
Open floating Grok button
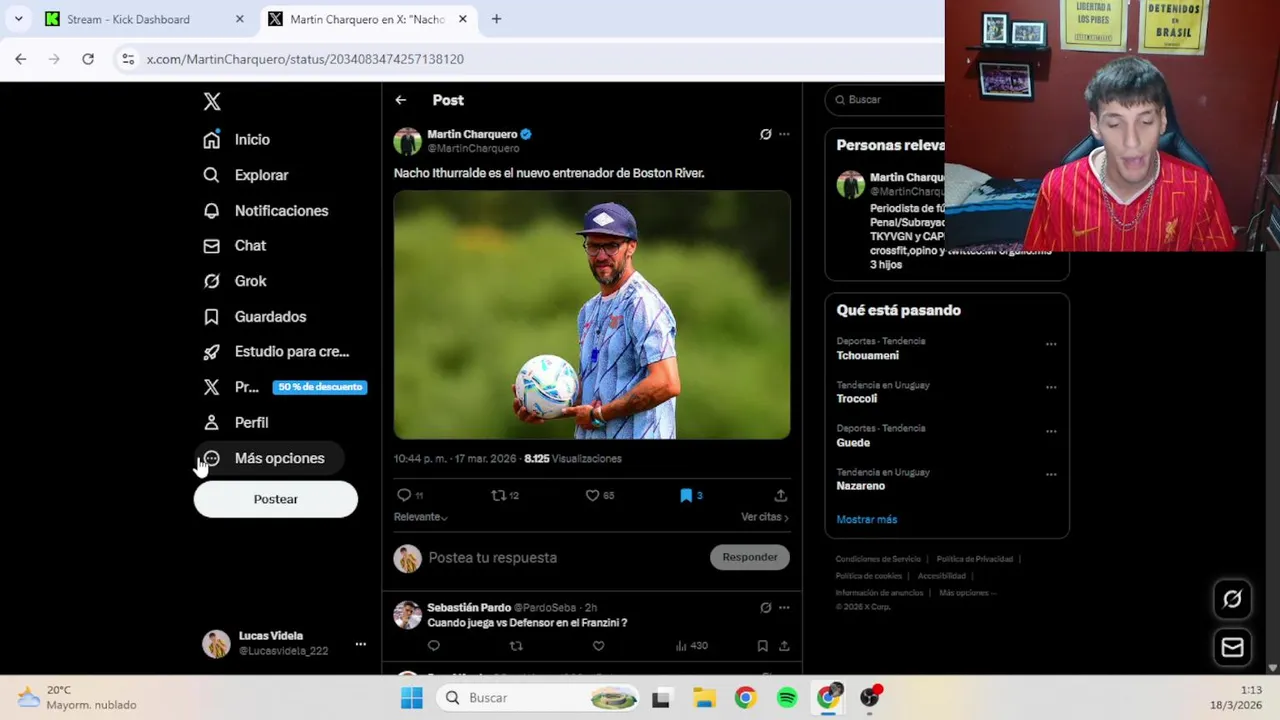pyautogui.click(x=1232, y=599)
